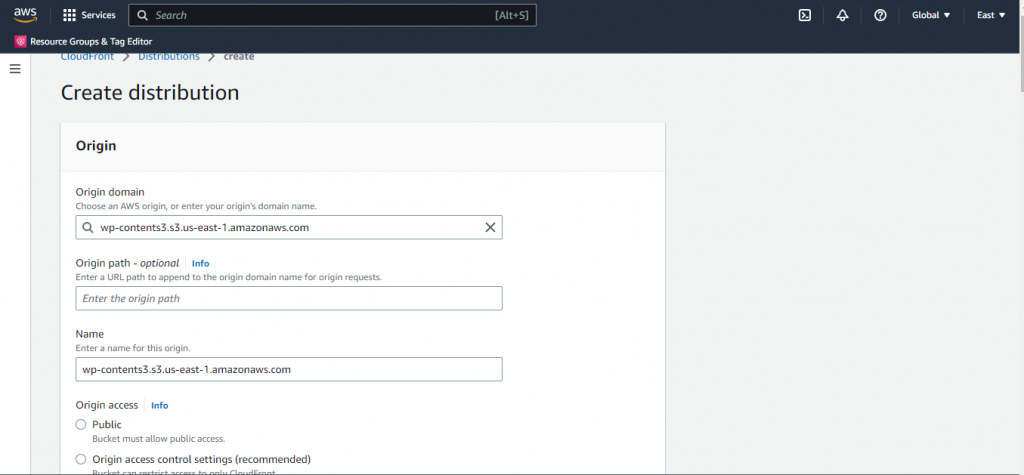Image resolution: width=1024 pixels, height=475 pixels.
Task: Open the Services menu label
Action: 98,15
